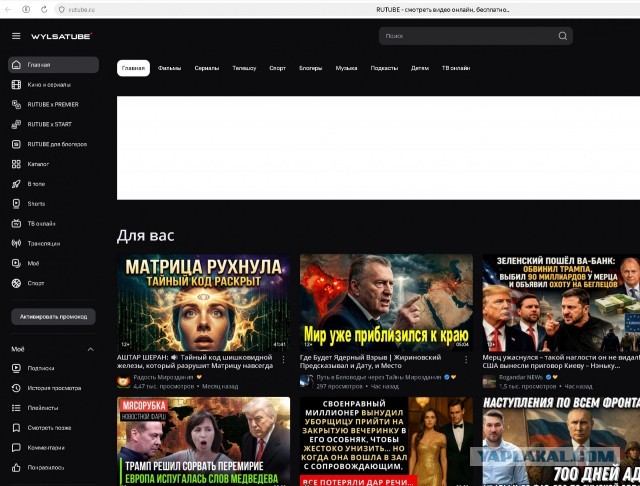Open Мир уже приблизился к краю thumbnail
This screenshot has height=486, width=640.
(386, 303)
